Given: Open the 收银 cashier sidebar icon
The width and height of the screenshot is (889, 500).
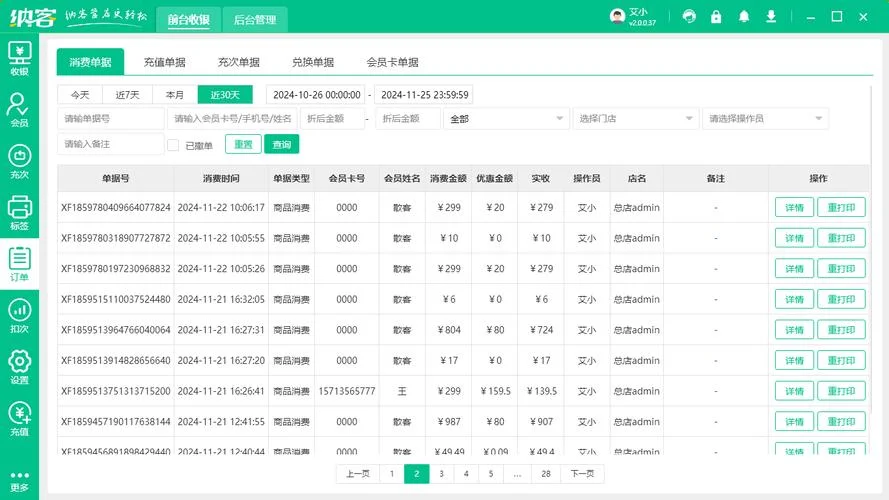Looking at the screenshot, I should pyautogui.click(x=19, y=58).
